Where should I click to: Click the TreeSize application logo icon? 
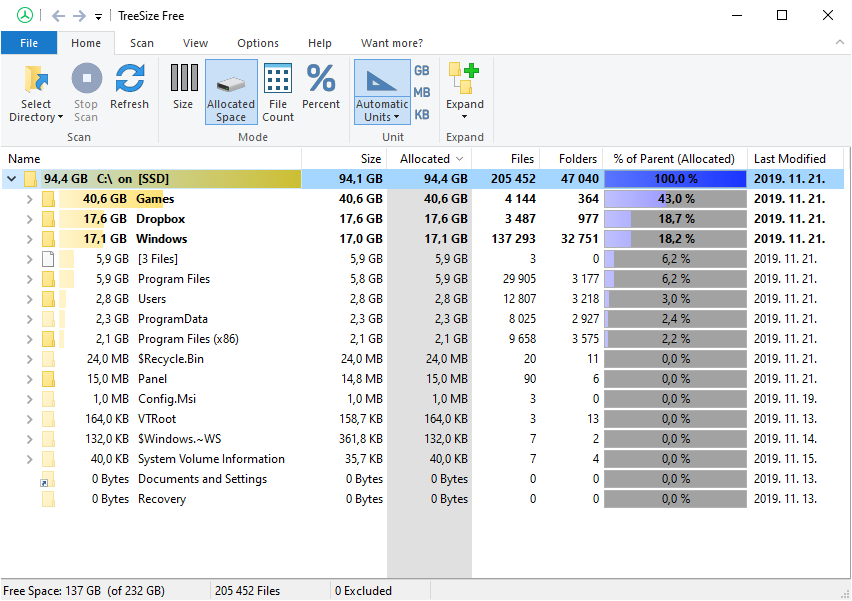(24, 15)
